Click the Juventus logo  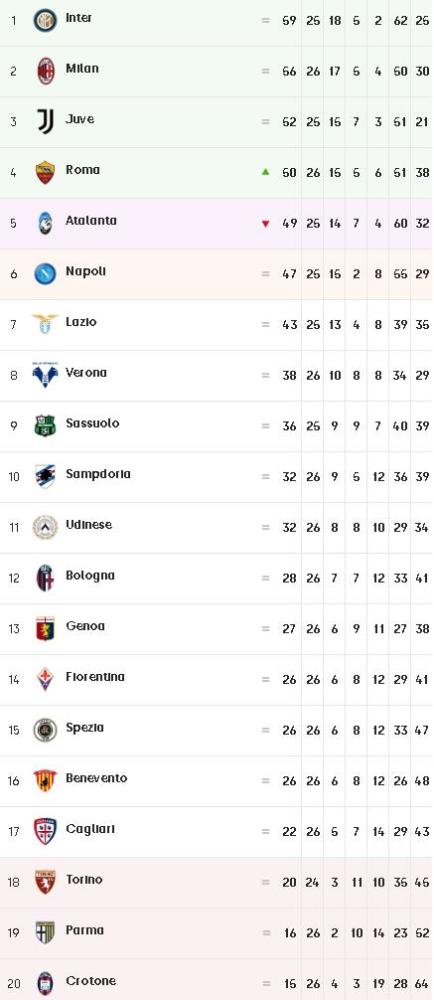(x=45, y=121)
